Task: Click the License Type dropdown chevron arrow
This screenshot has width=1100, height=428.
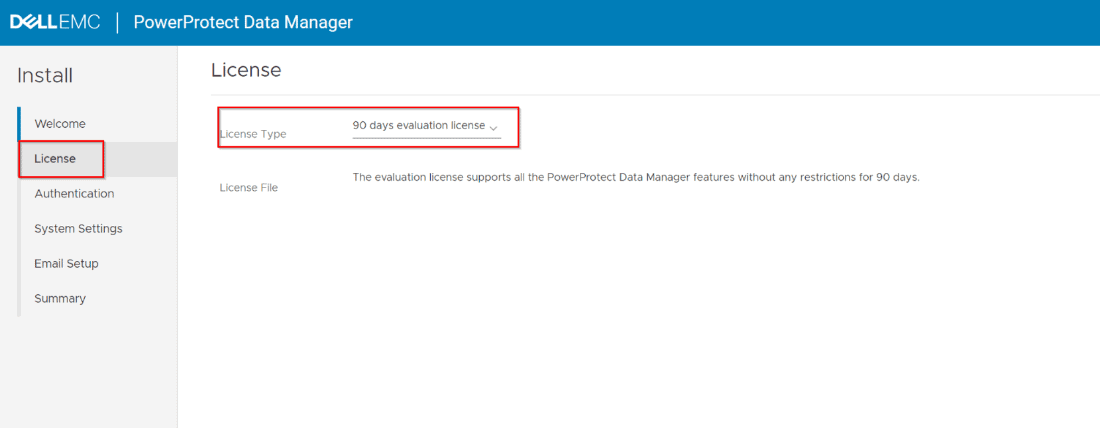Action: click(493, 128)
